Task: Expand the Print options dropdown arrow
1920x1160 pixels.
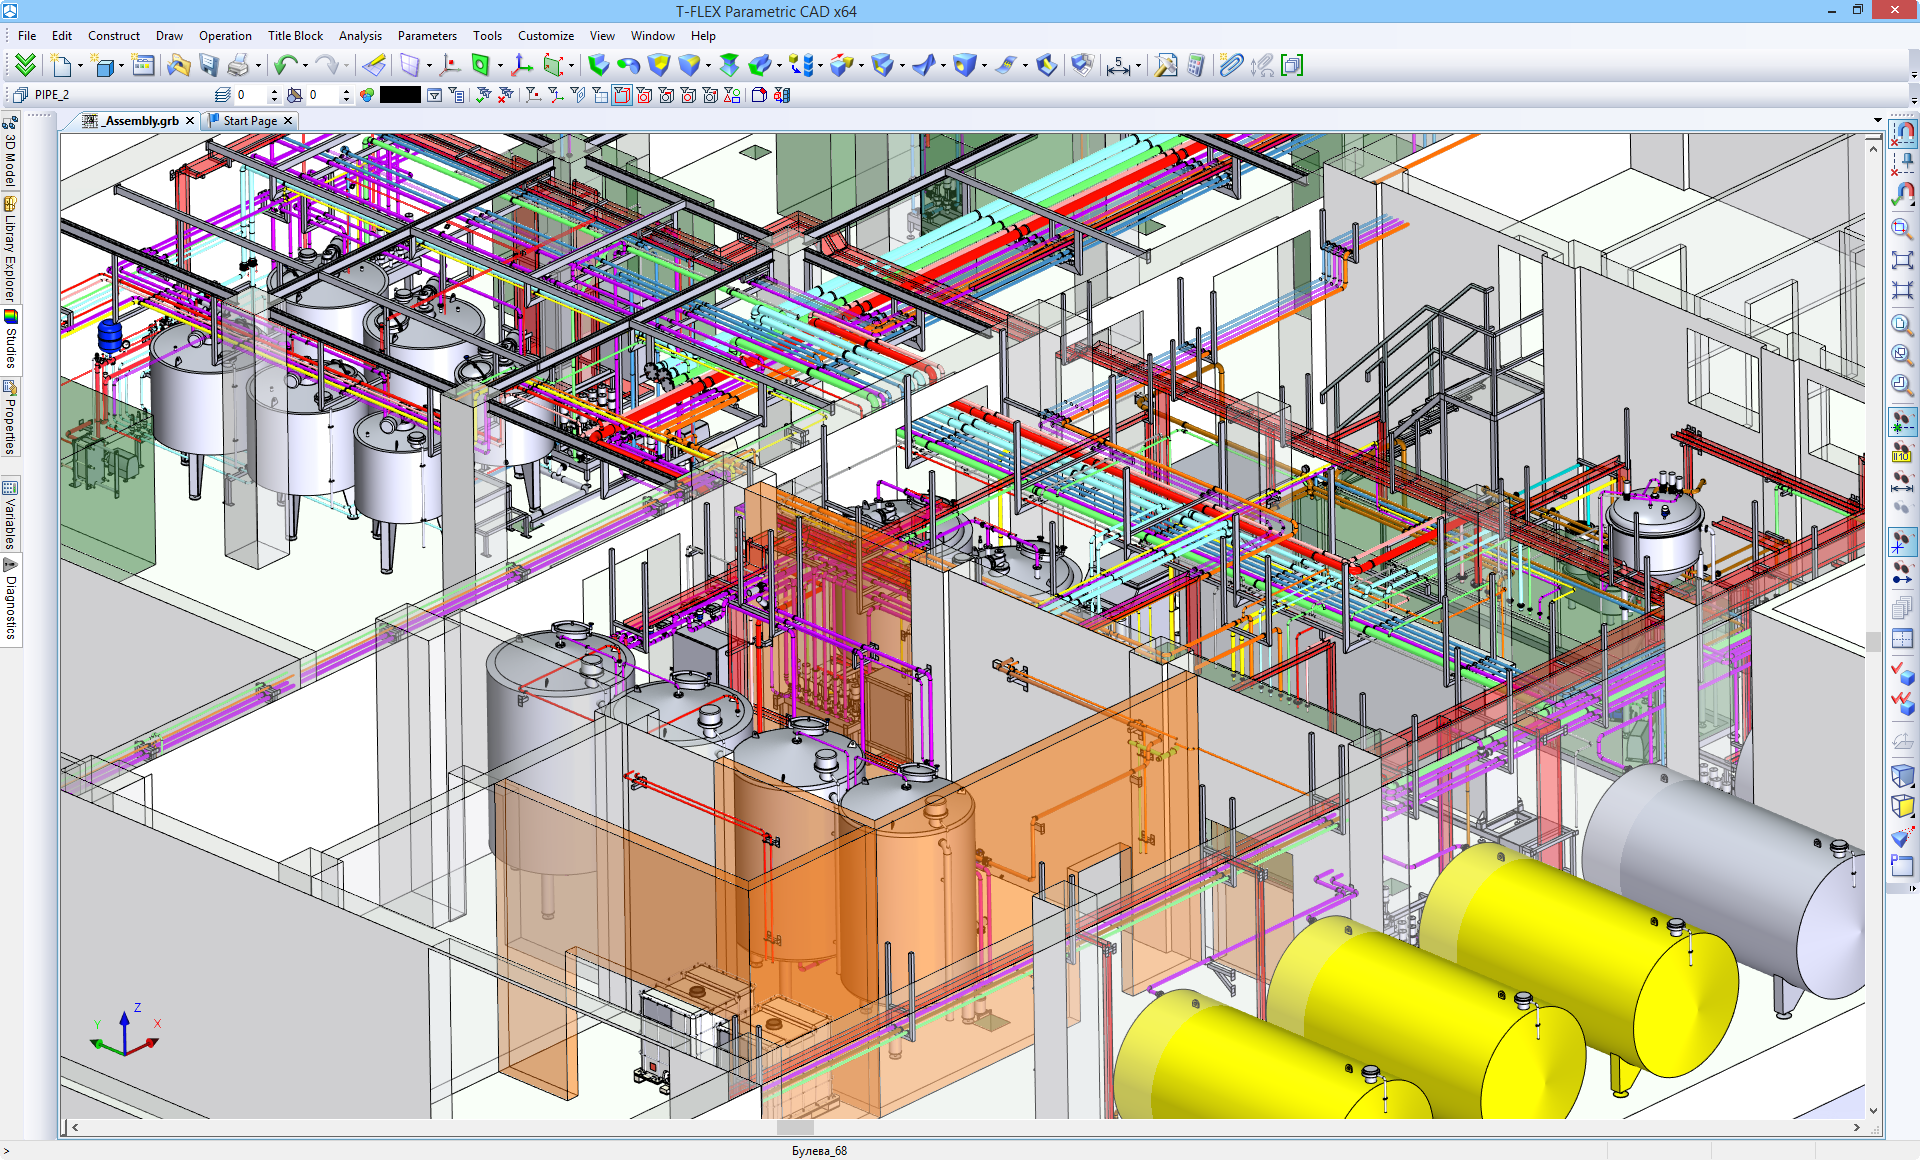Action: point(257,66)
